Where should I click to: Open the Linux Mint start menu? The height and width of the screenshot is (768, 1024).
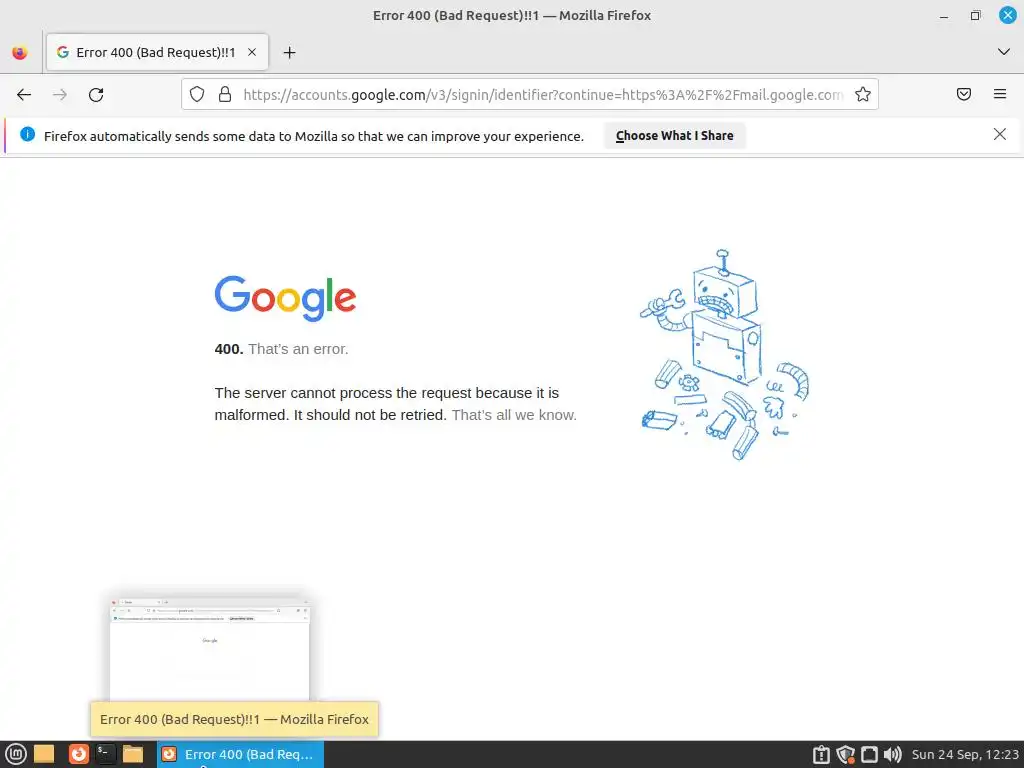[x=15, y=754]
